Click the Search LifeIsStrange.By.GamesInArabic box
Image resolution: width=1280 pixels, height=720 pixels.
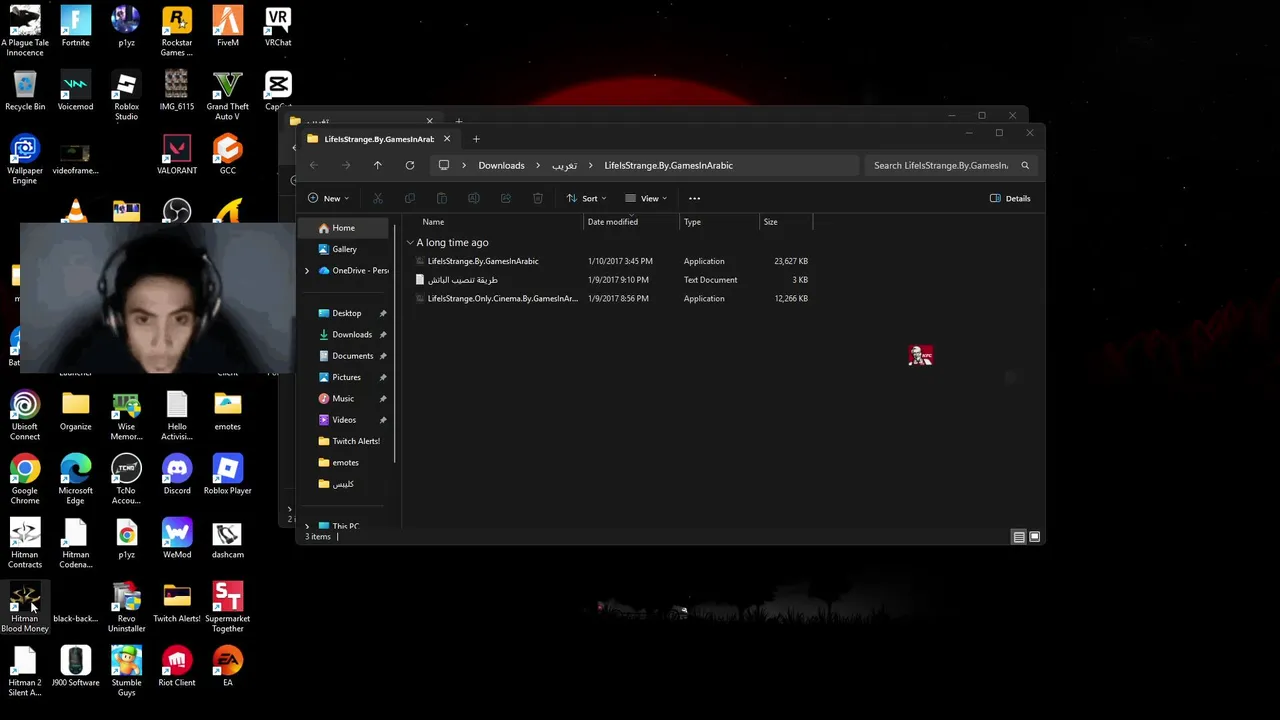950,165
